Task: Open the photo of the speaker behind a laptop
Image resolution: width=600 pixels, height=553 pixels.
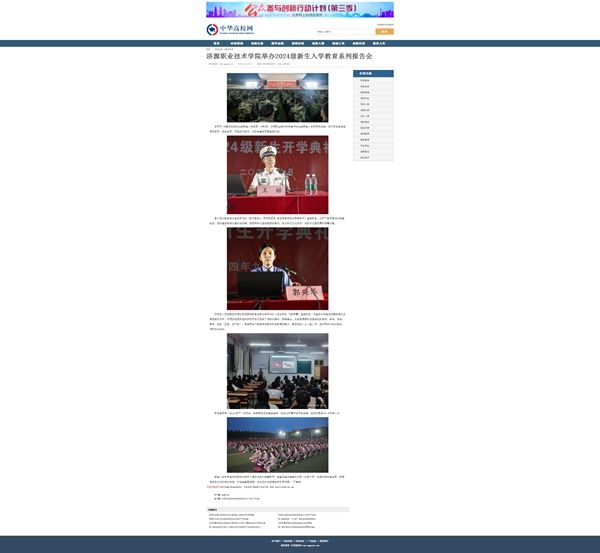Action: 277,270
